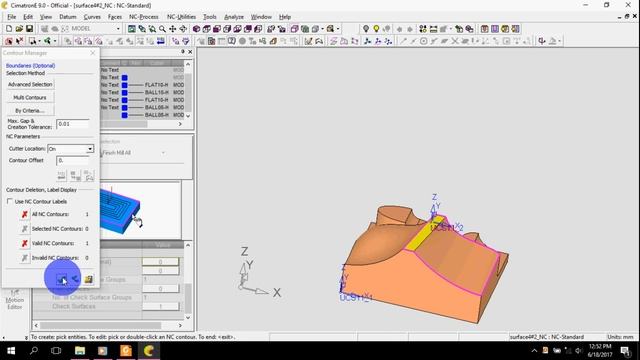Screen dimensions: 640x360
Task: Click the yellow icon at Contour Manager bottom
Action: pyautogui.click(x=89, y=279)
